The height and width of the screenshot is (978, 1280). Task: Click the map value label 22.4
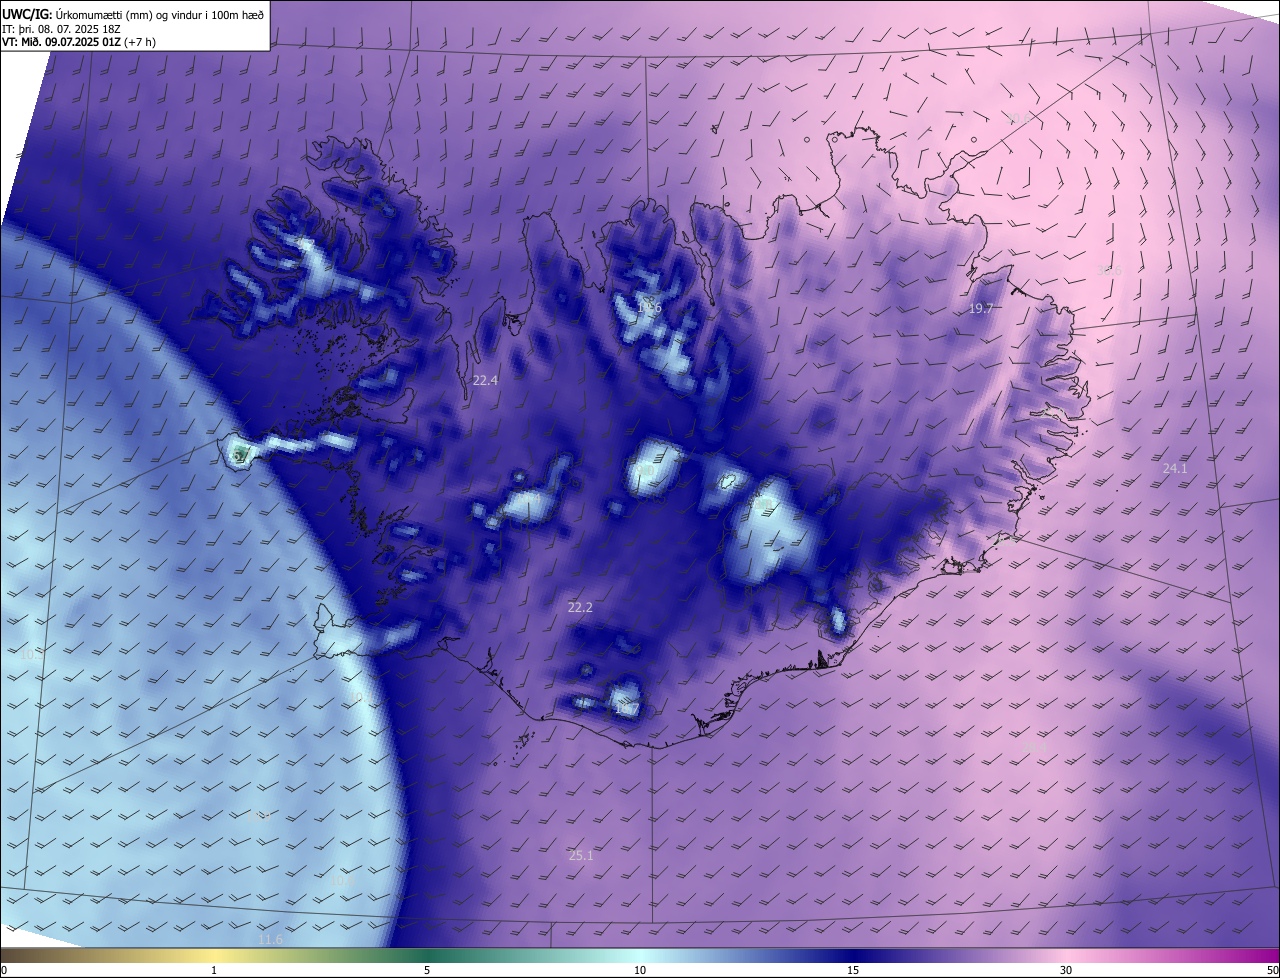coord(485,380)
